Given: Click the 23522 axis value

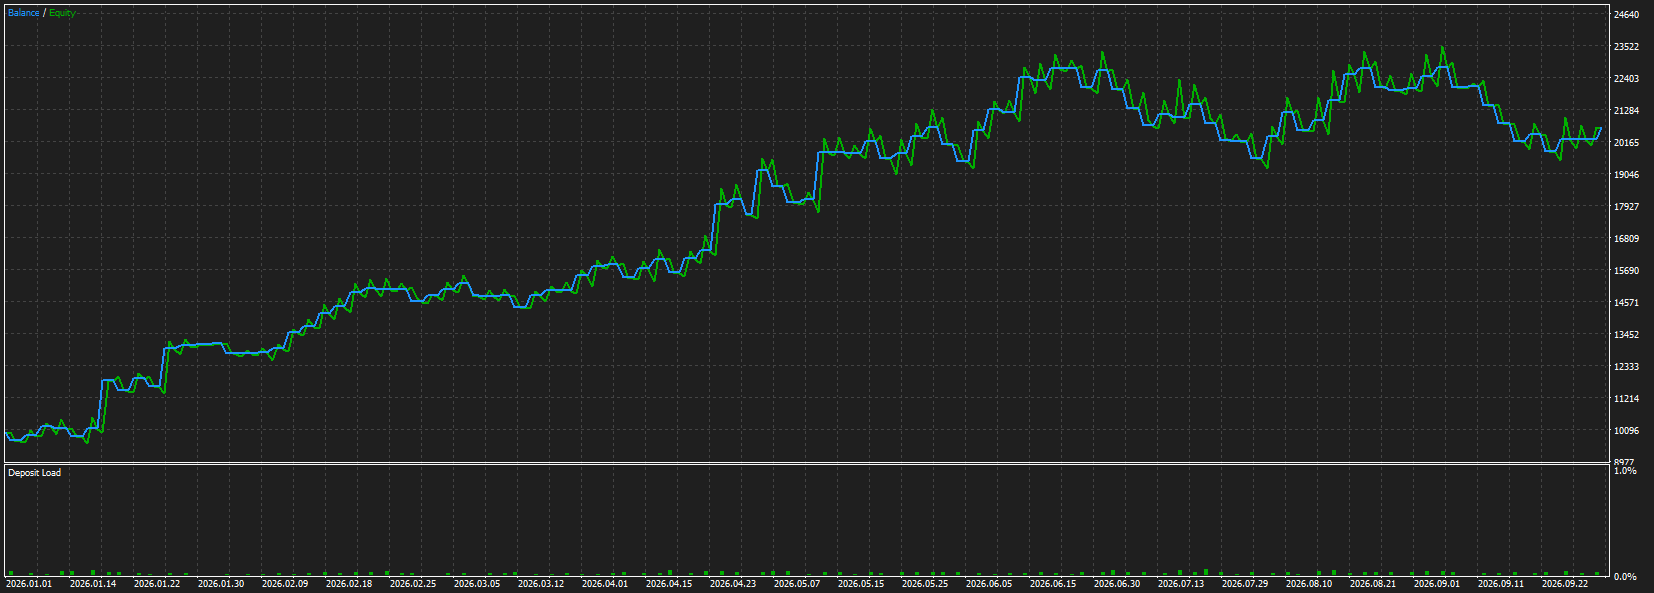Looking at the screenshot, I should tap(1626, 47).
